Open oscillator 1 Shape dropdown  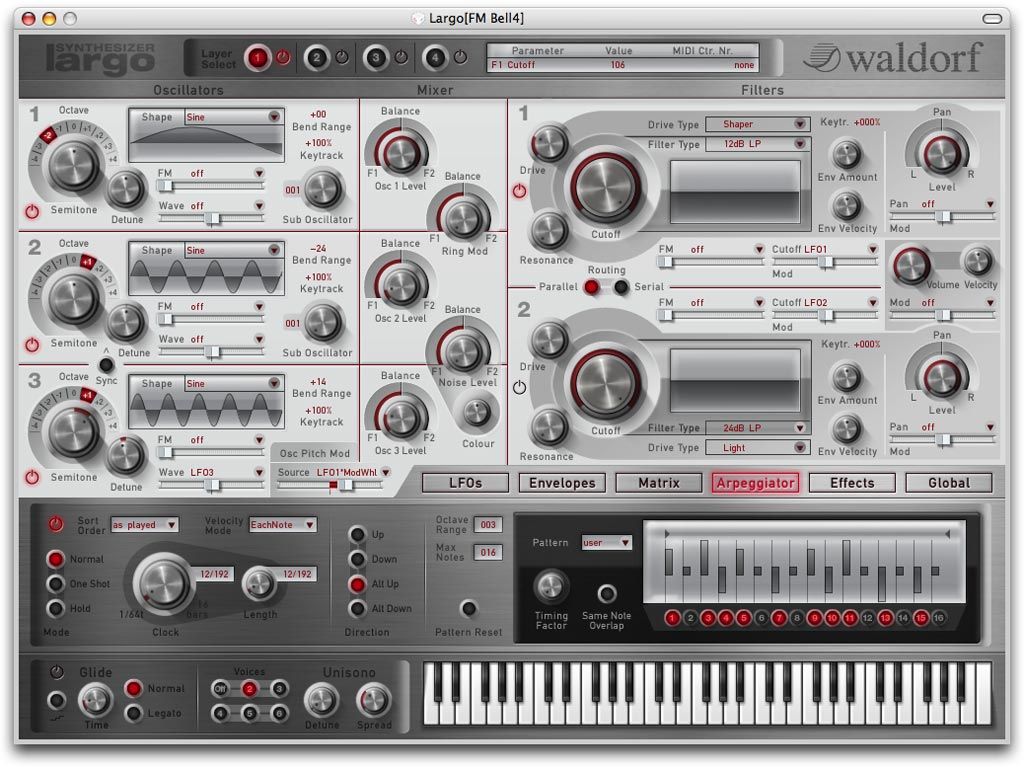coord(233,118)
